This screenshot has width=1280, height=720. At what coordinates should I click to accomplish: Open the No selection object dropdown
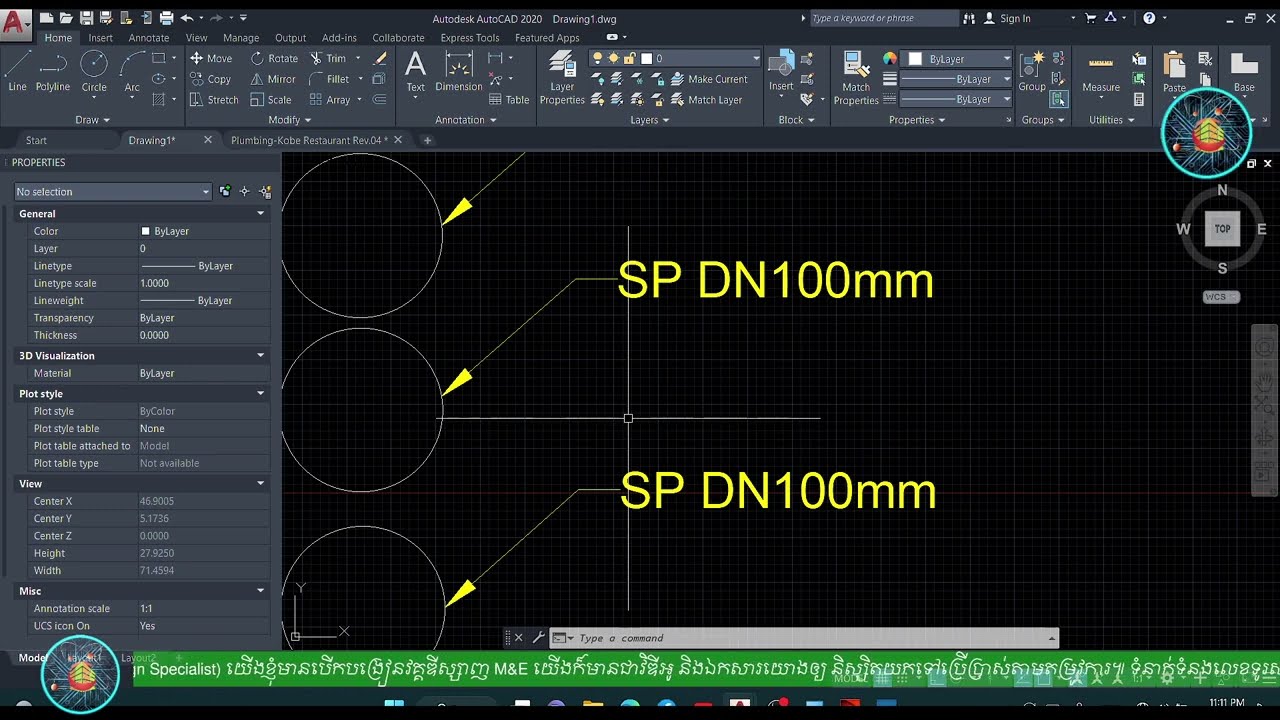[x=113, y=192]
